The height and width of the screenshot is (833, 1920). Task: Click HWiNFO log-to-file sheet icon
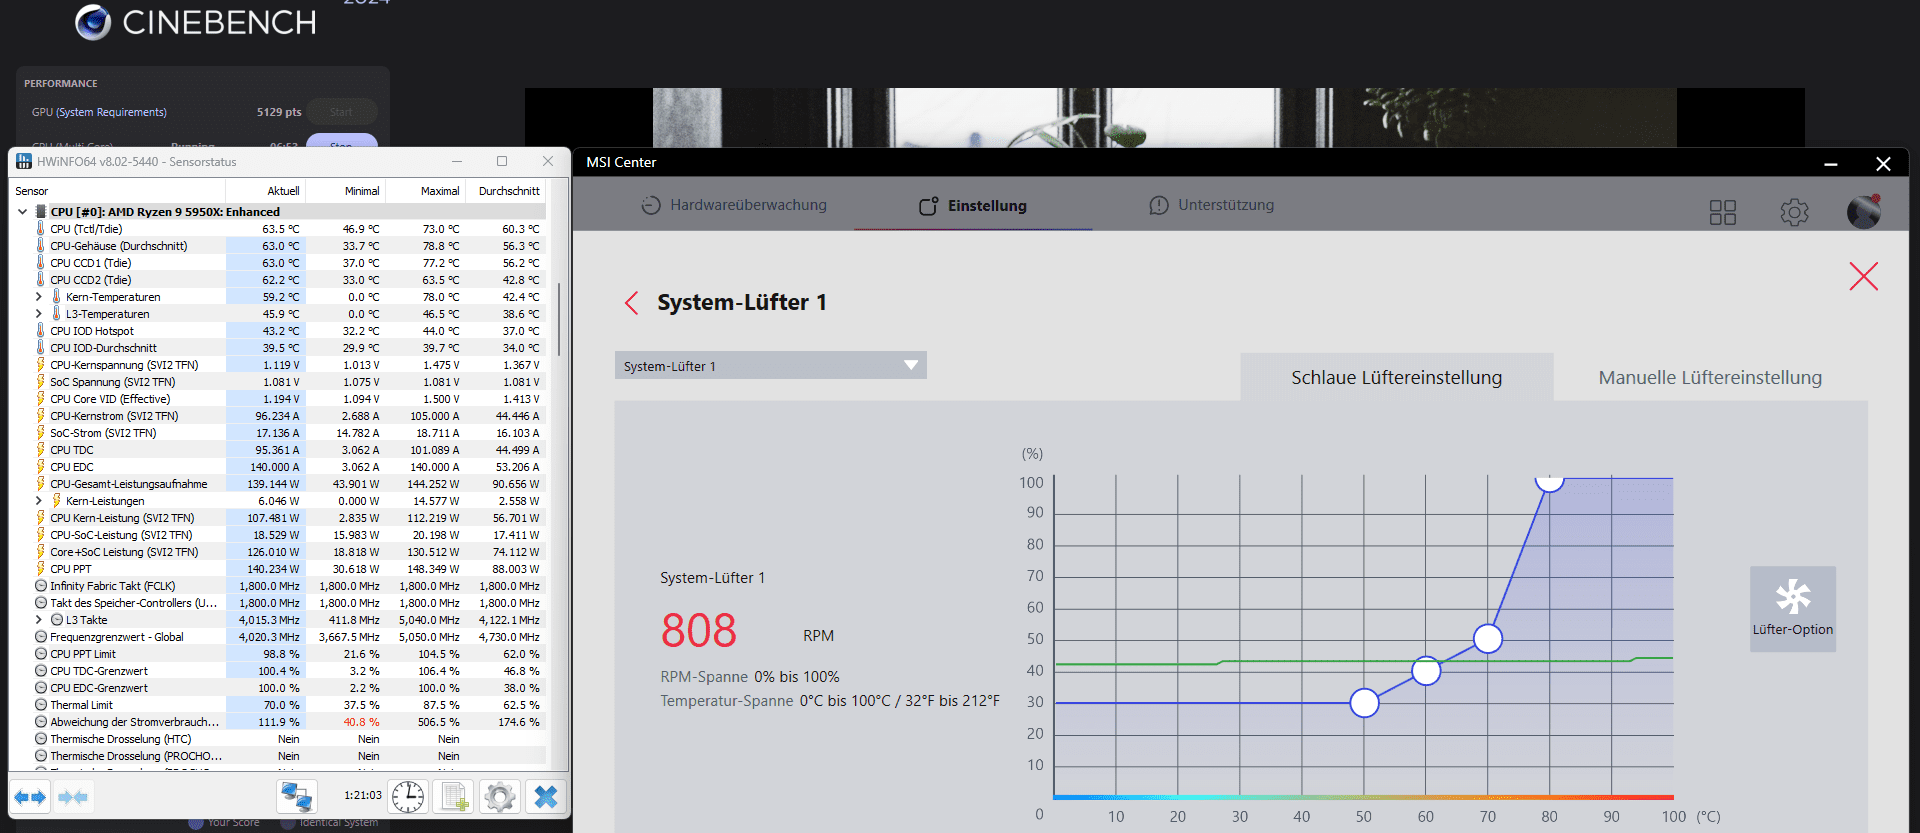(x=454, y=797)
